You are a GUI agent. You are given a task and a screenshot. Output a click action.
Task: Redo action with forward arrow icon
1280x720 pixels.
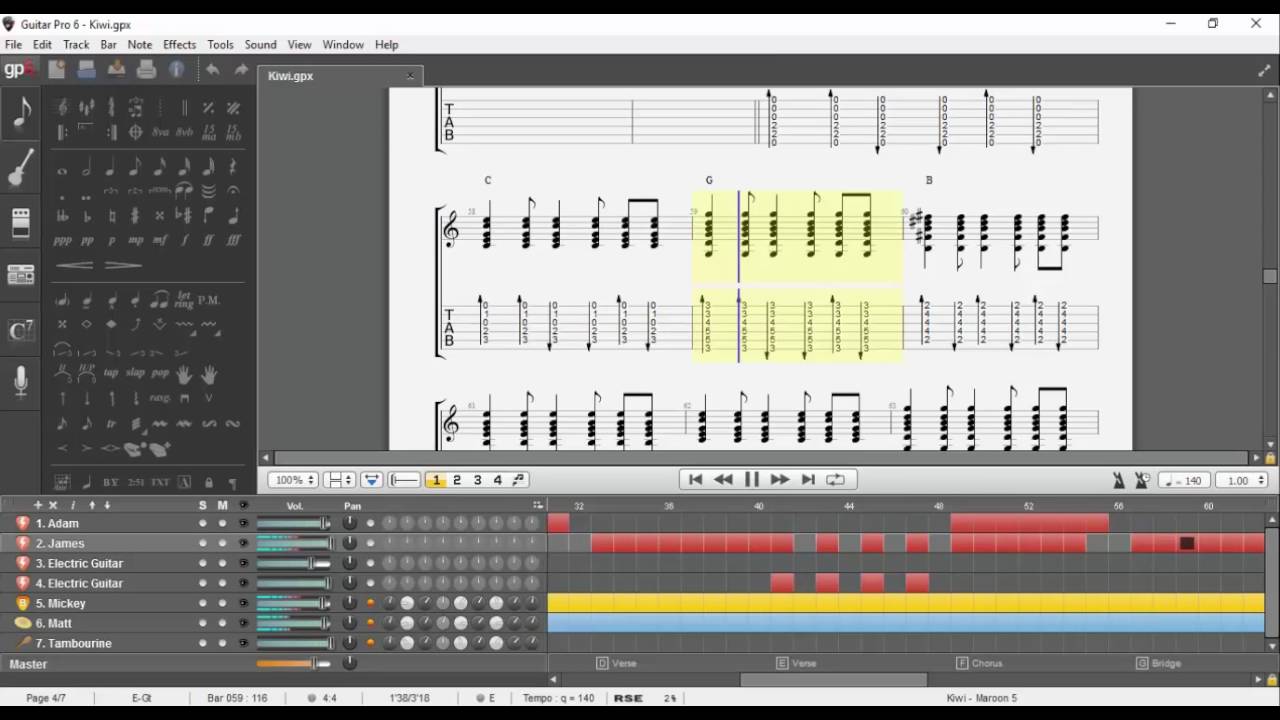[241, 69]
